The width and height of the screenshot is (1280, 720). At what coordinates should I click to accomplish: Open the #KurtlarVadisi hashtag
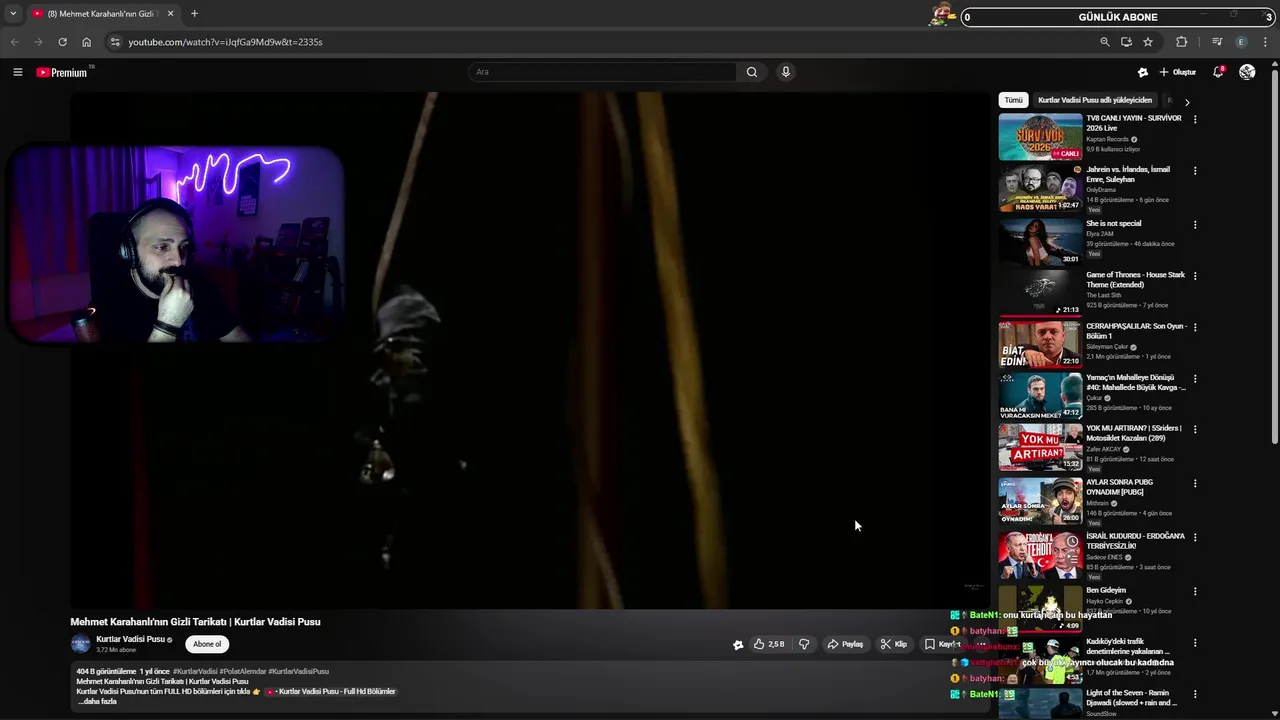tap(195, 671)
